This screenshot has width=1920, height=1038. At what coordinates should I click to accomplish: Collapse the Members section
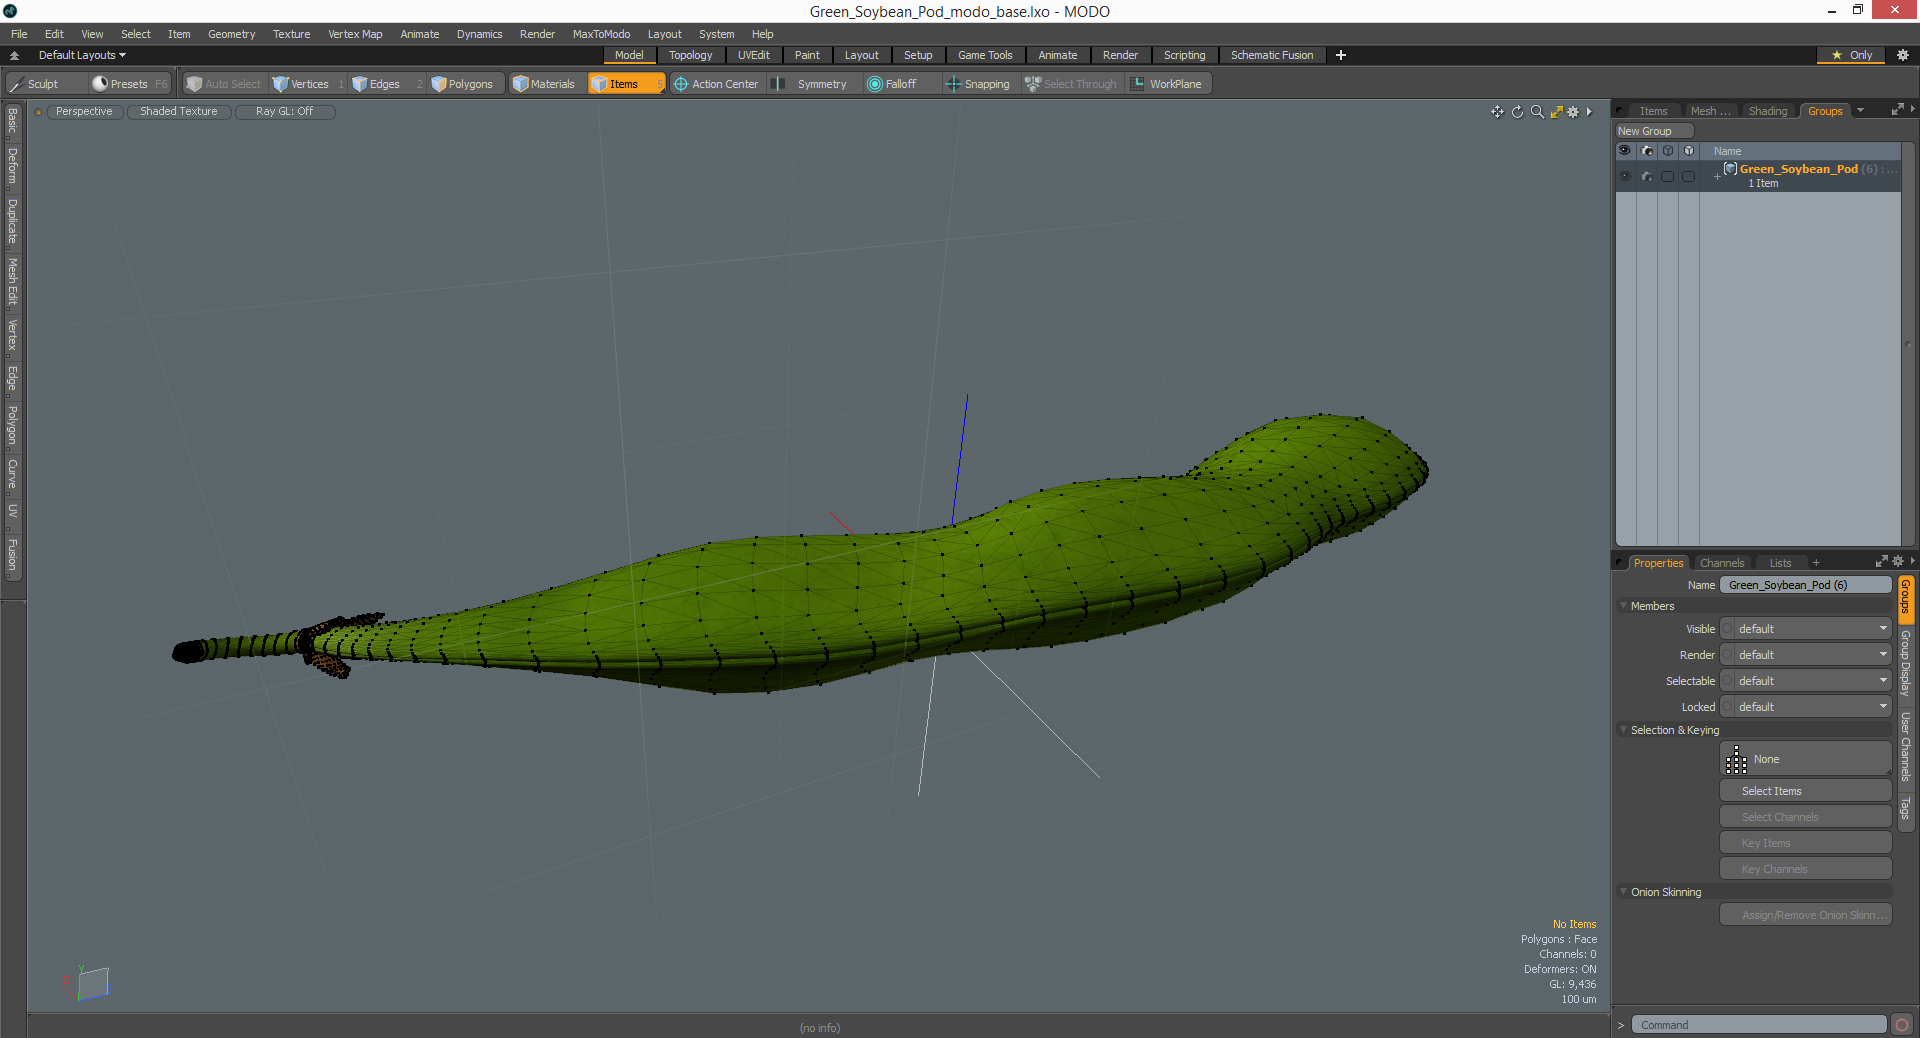(1623, 606)
